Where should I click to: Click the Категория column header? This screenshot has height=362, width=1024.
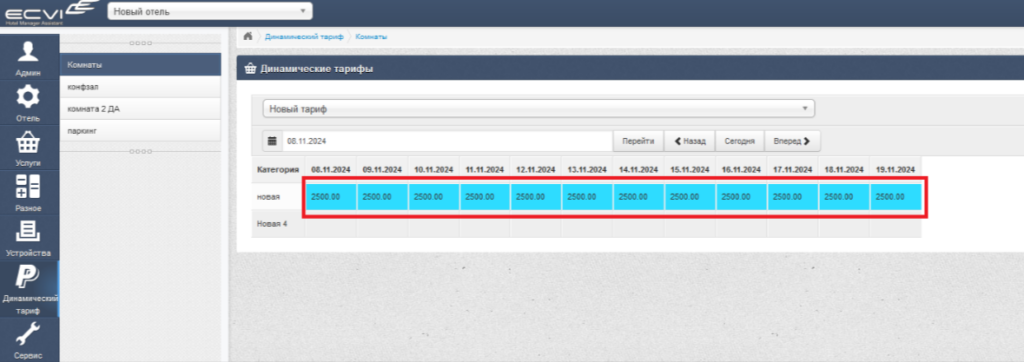[x=278, y=169]
